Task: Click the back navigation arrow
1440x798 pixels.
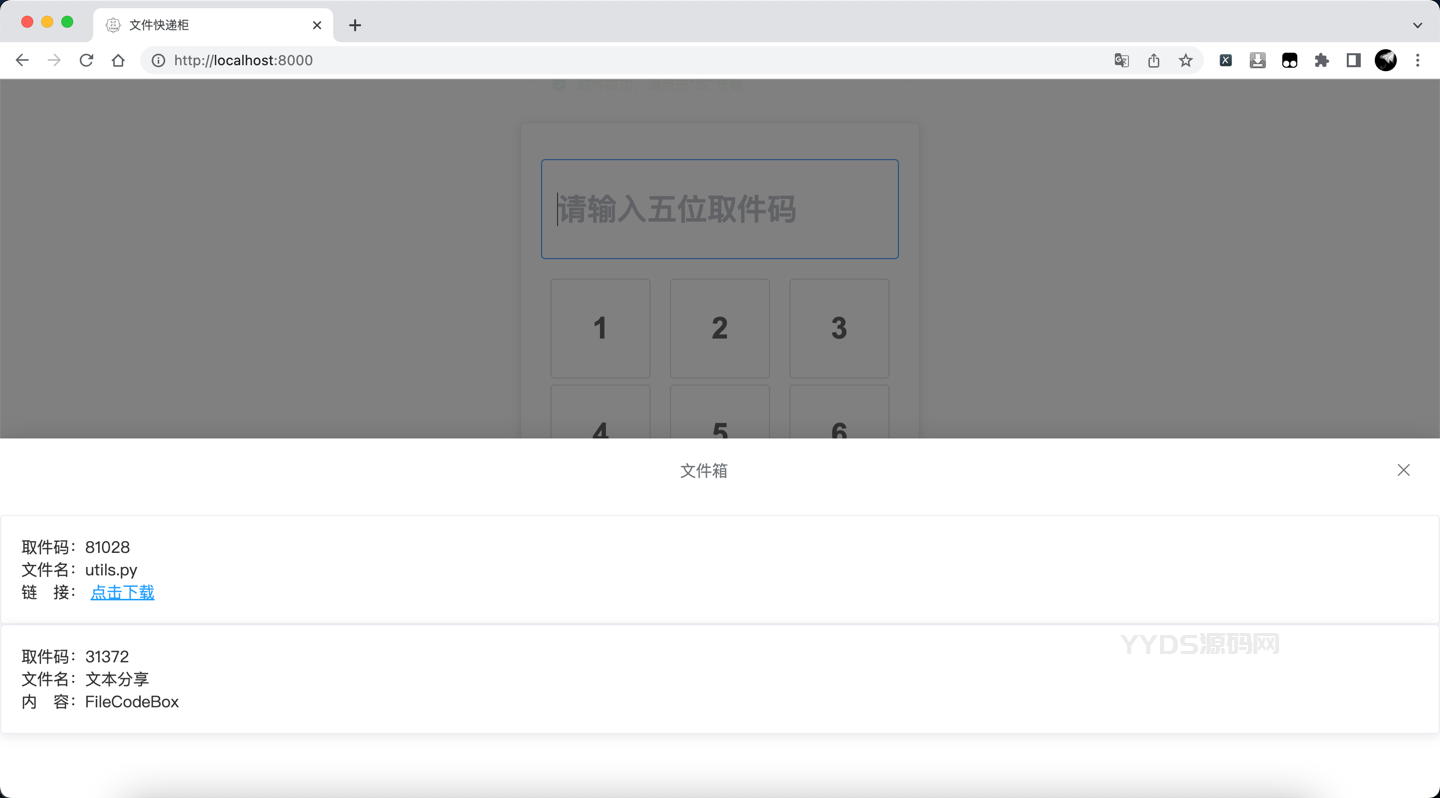Action: (22, 60)
